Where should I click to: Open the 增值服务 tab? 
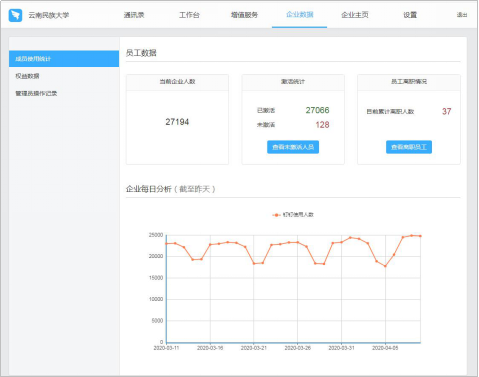tap(244, 15)
